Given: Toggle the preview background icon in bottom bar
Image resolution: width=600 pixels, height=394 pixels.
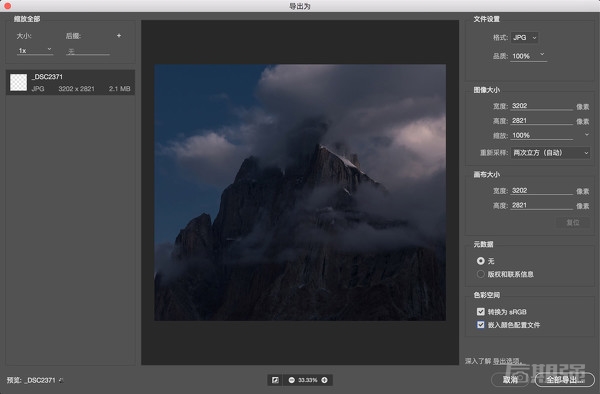Looking at the screenshot, I should click(x=275, y=380).
